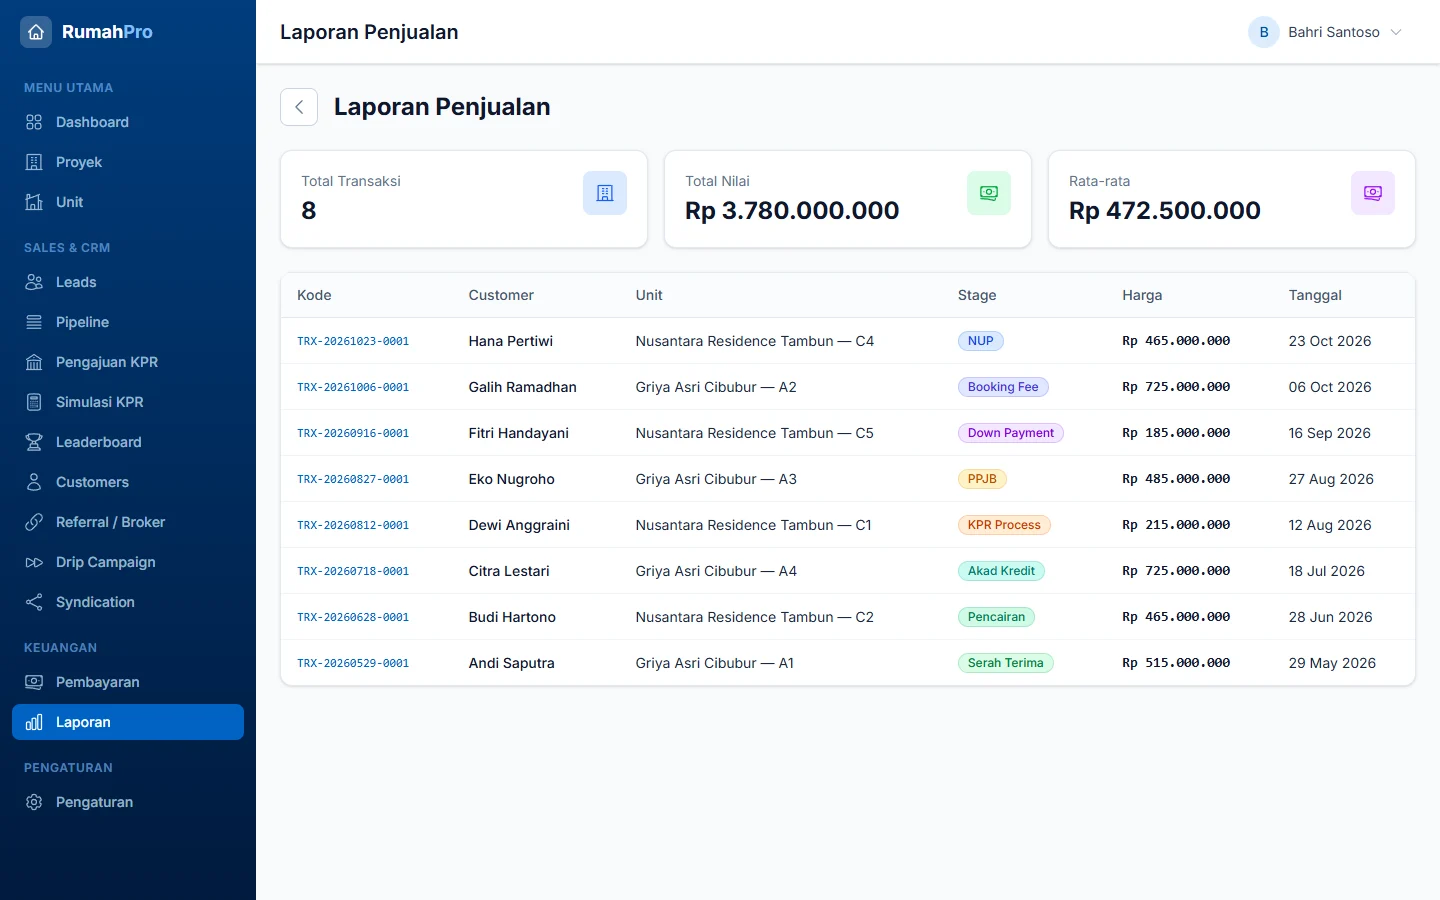Click the Leads people icon
The height and width of the screenshot is (900, 1440).
[34, 282]
